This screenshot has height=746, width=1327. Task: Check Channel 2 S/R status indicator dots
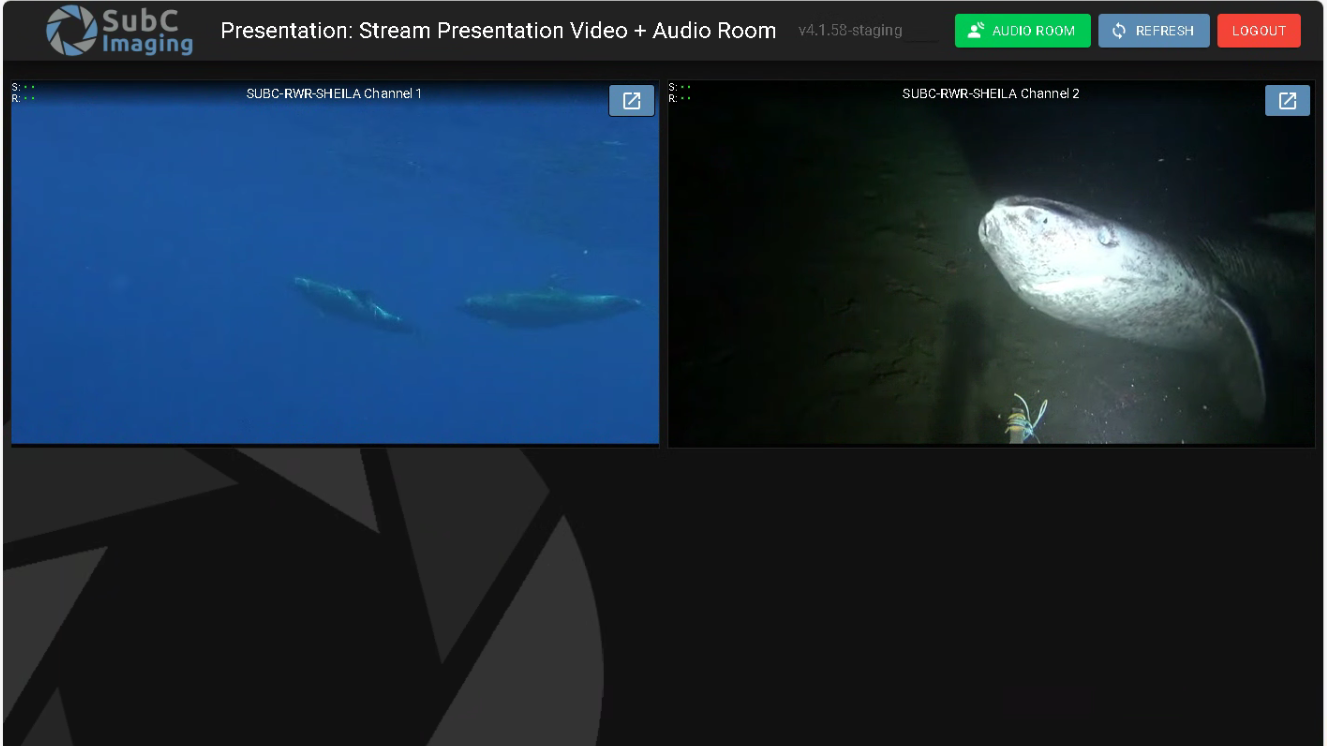679,93
